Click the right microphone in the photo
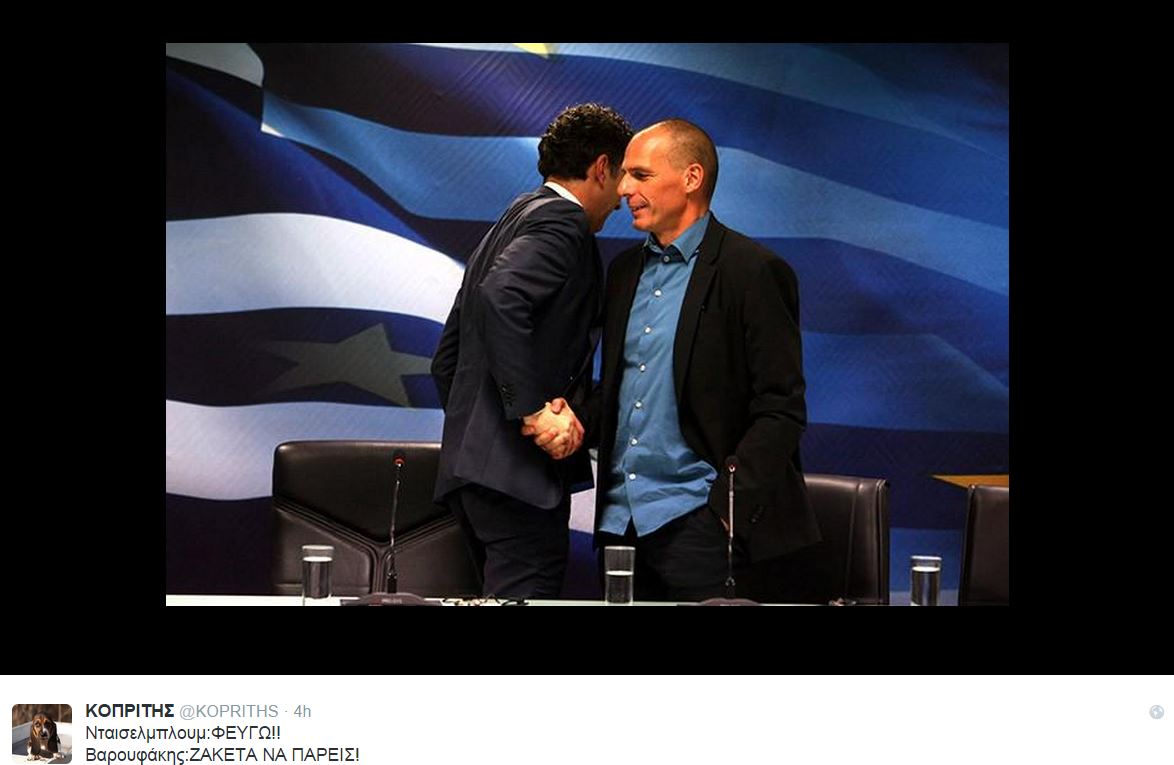 click(x=731, y=527)
